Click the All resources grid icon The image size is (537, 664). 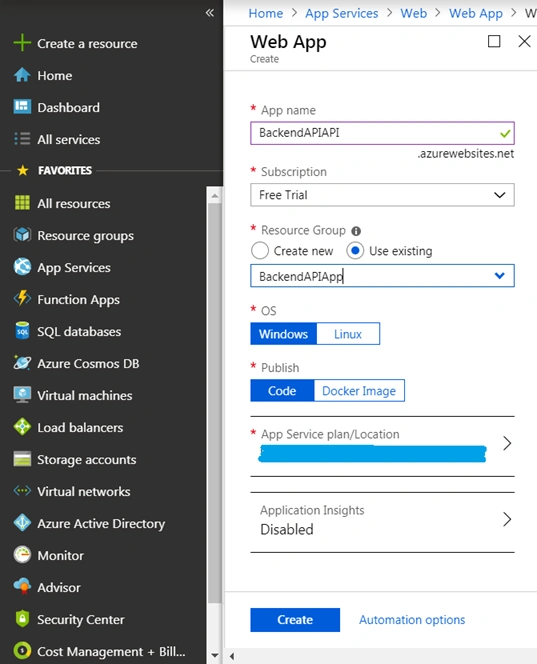pyautogui.click(x=22, y=203)
